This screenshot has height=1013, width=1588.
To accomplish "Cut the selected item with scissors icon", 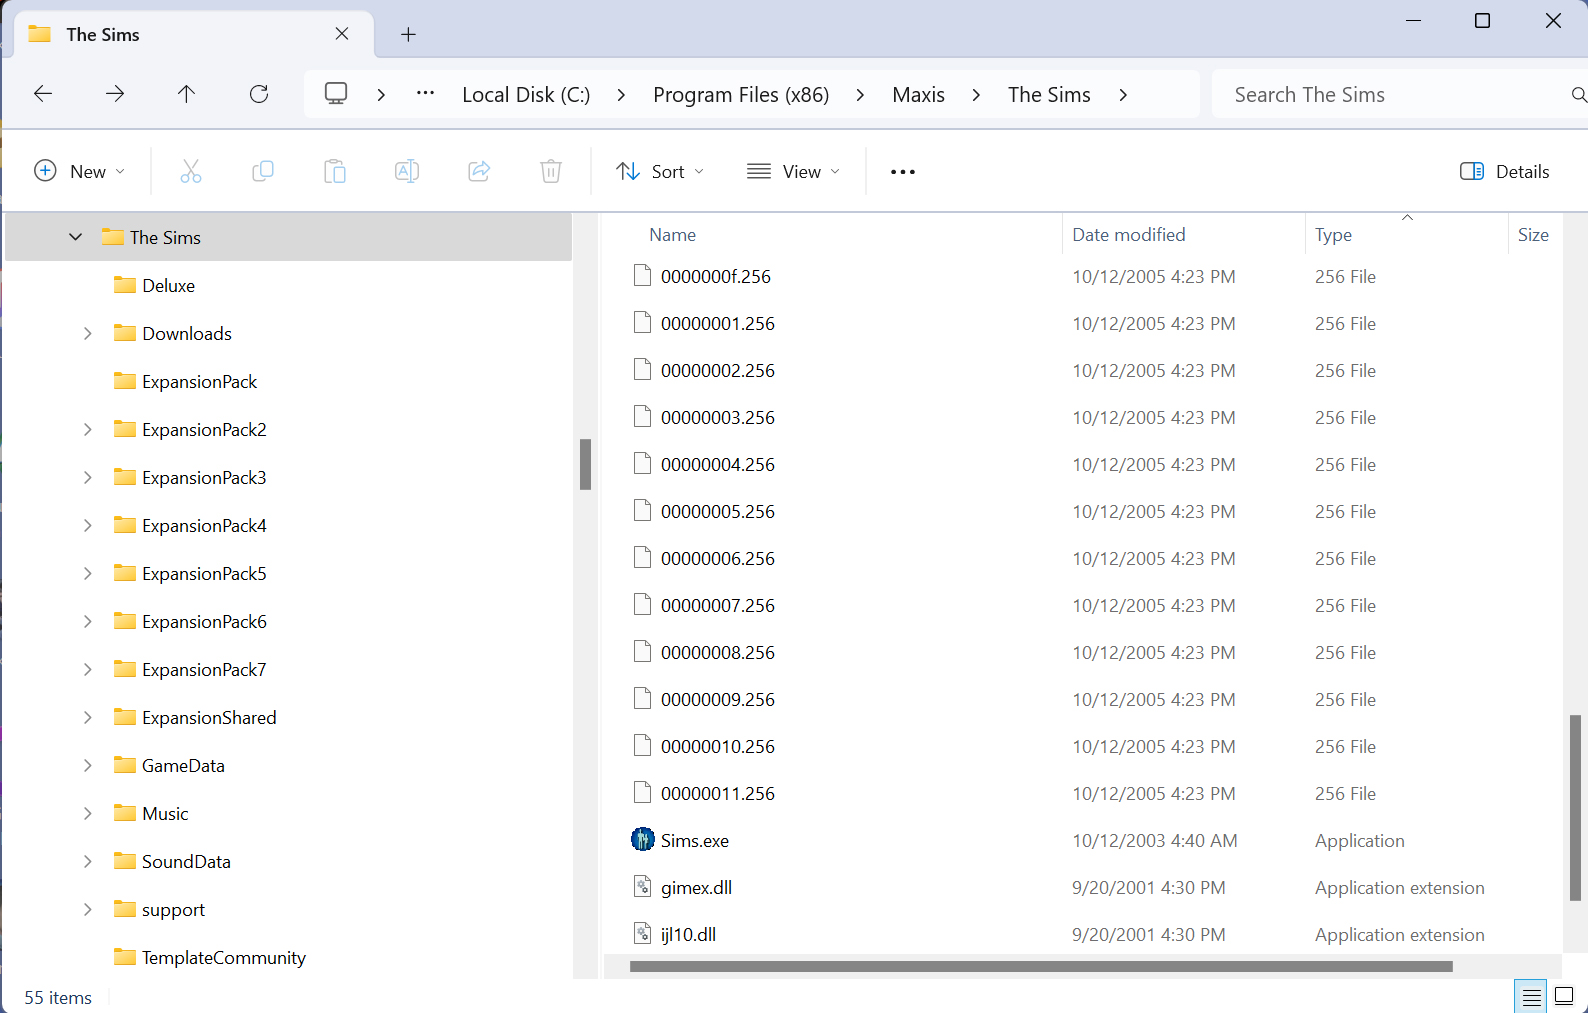I will click(191, 171).
